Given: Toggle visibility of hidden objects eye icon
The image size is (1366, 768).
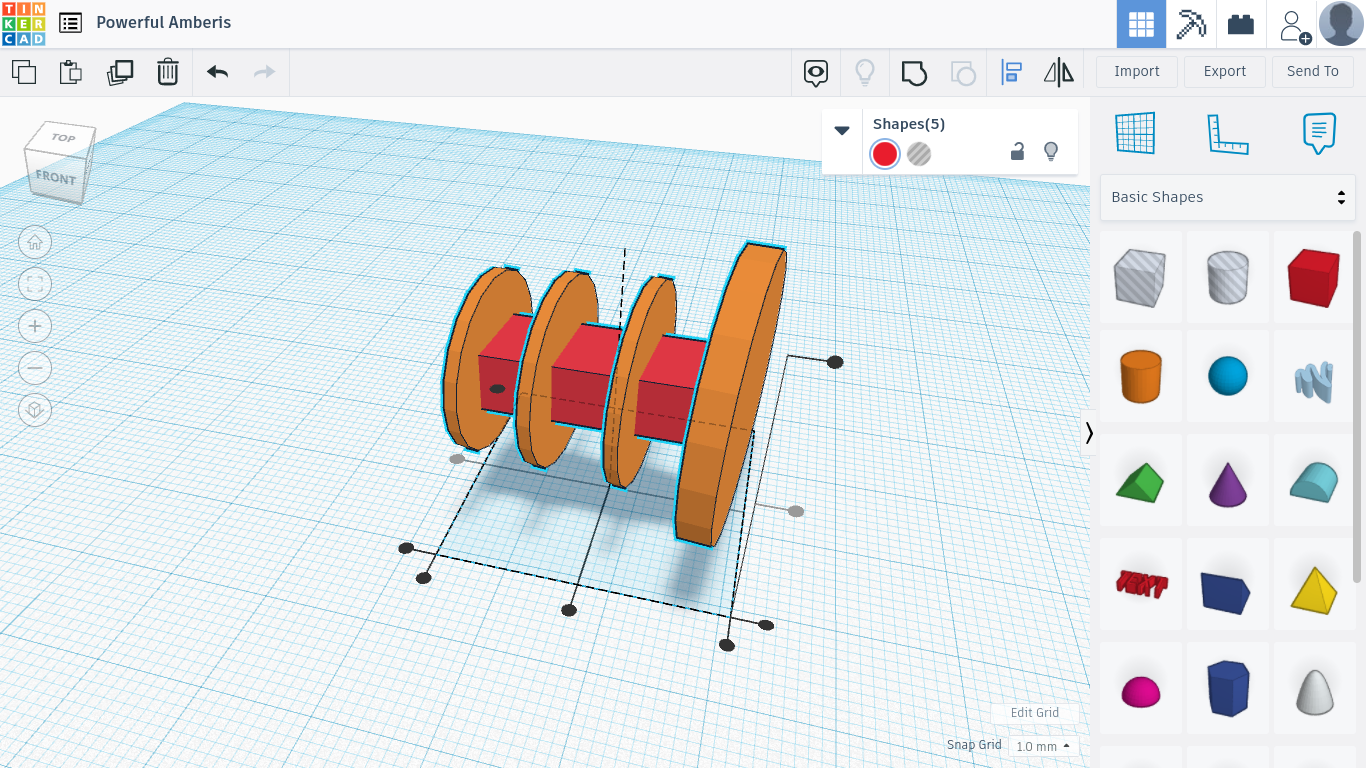Looking at the screenshot, I should (x=816, y=72).
